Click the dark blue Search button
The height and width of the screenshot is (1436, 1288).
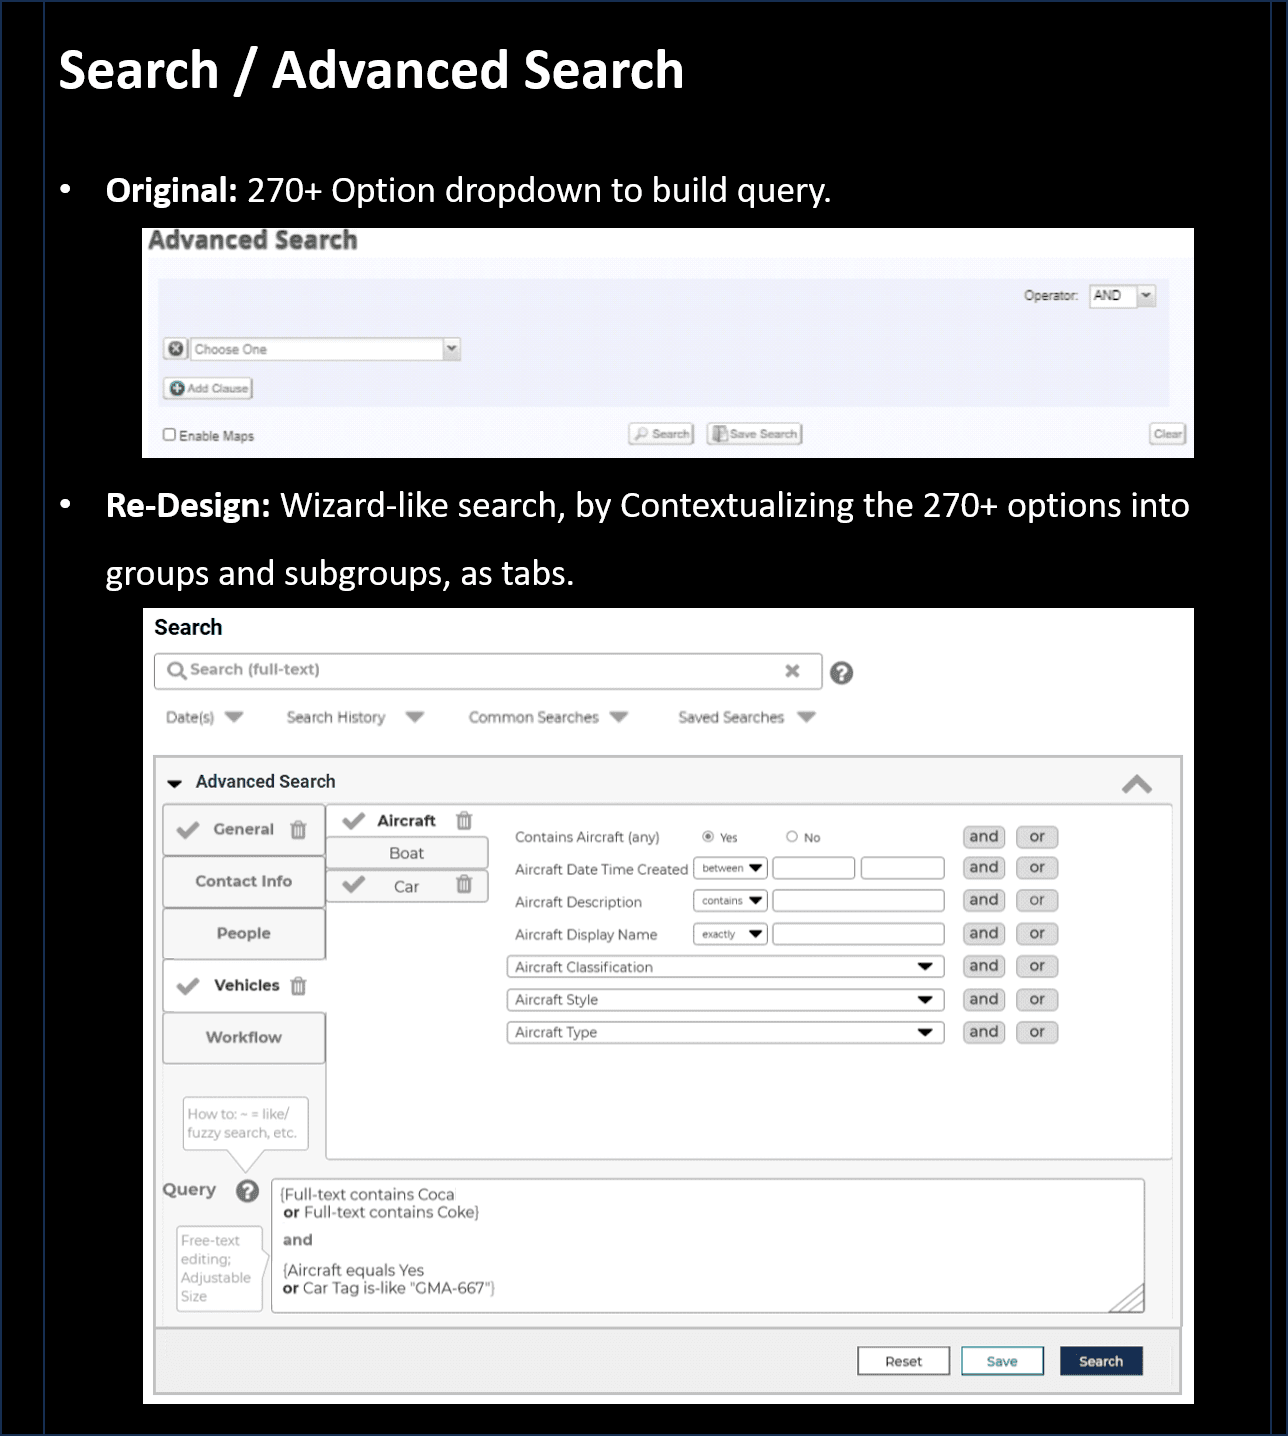click(x=1101, y=1361)
